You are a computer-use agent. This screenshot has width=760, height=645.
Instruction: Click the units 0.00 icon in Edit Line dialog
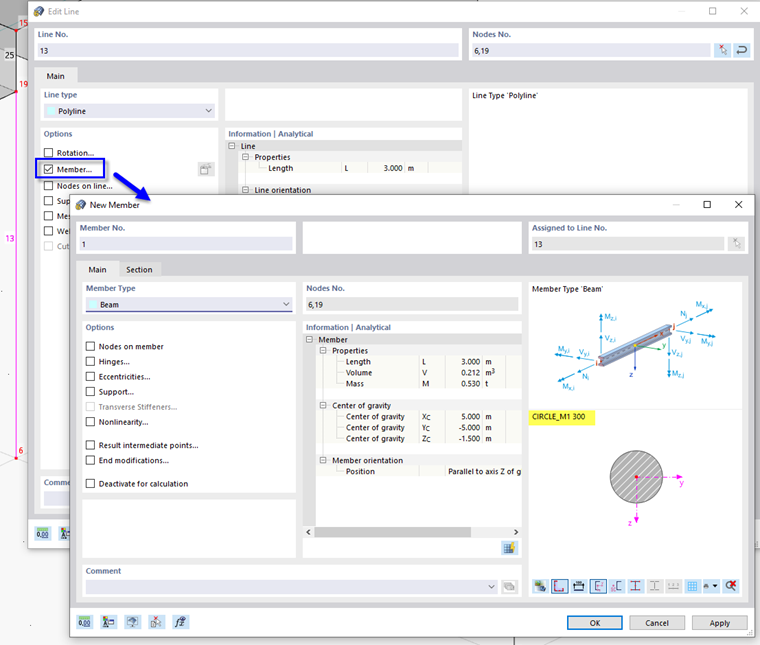(x=43, y=534)
